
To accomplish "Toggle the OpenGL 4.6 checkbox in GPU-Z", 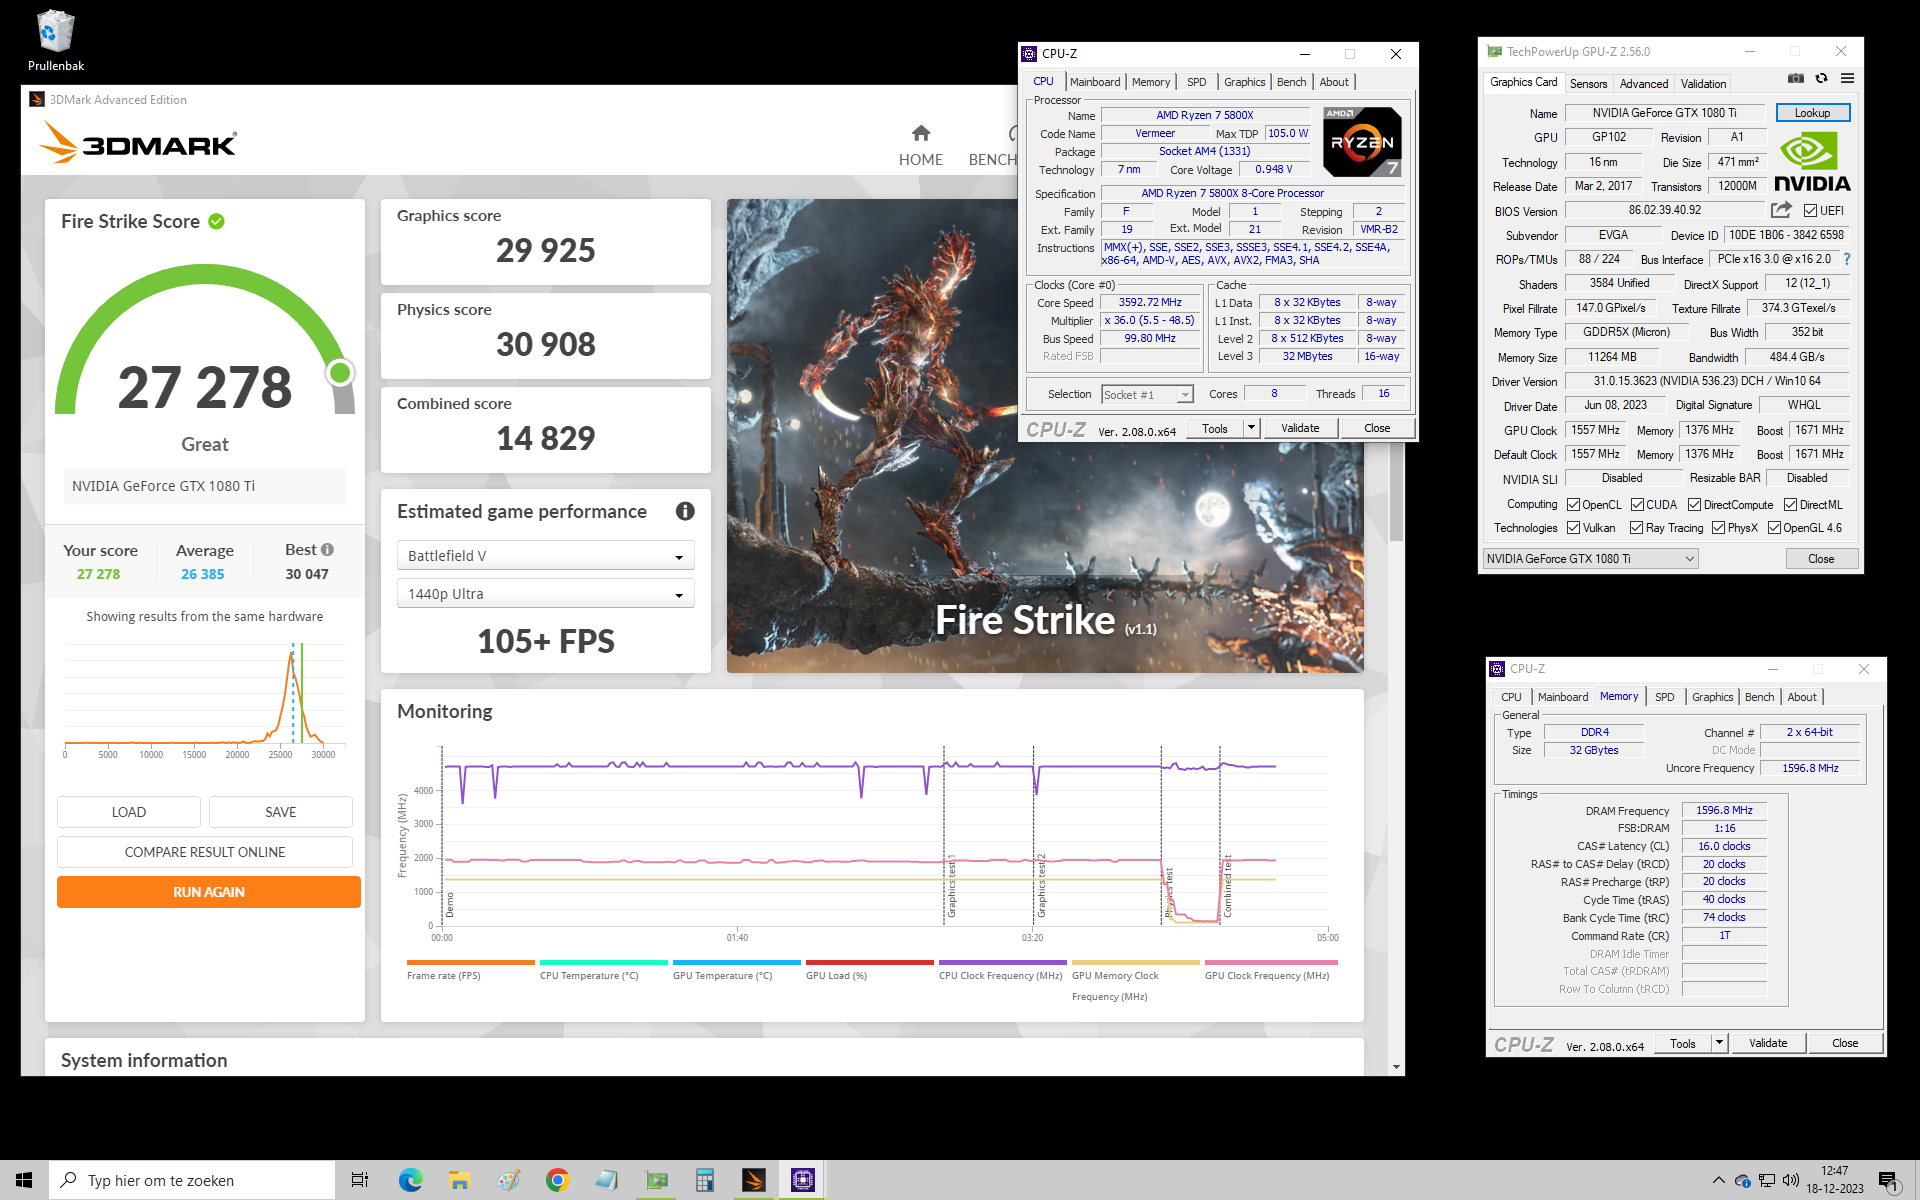I will [1775, 528].
